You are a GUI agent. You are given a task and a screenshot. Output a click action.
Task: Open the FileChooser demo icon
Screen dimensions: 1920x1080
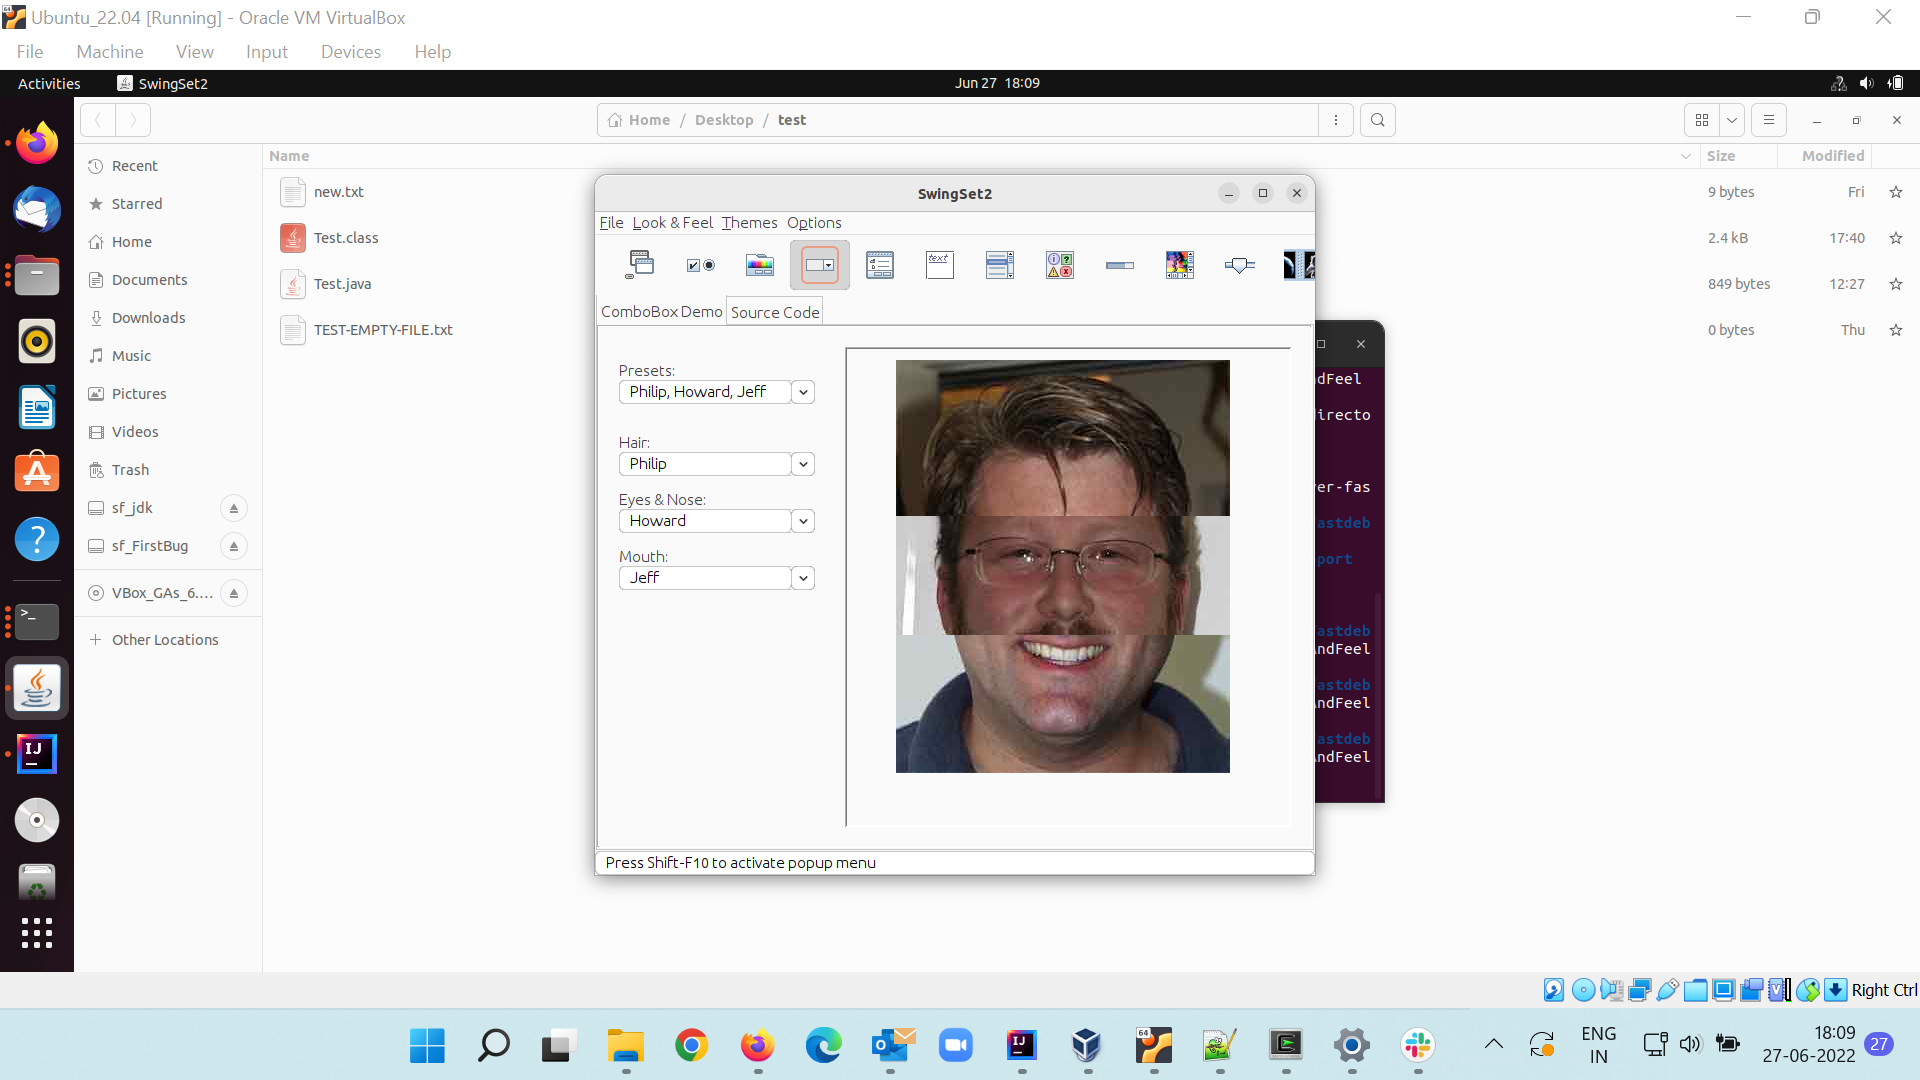click(x=880, y=265)
